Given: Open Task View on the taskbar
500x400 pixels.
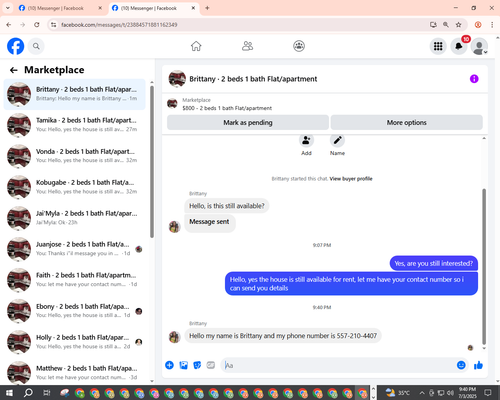Looking at the screenshot, I should [x=47, y=393].
